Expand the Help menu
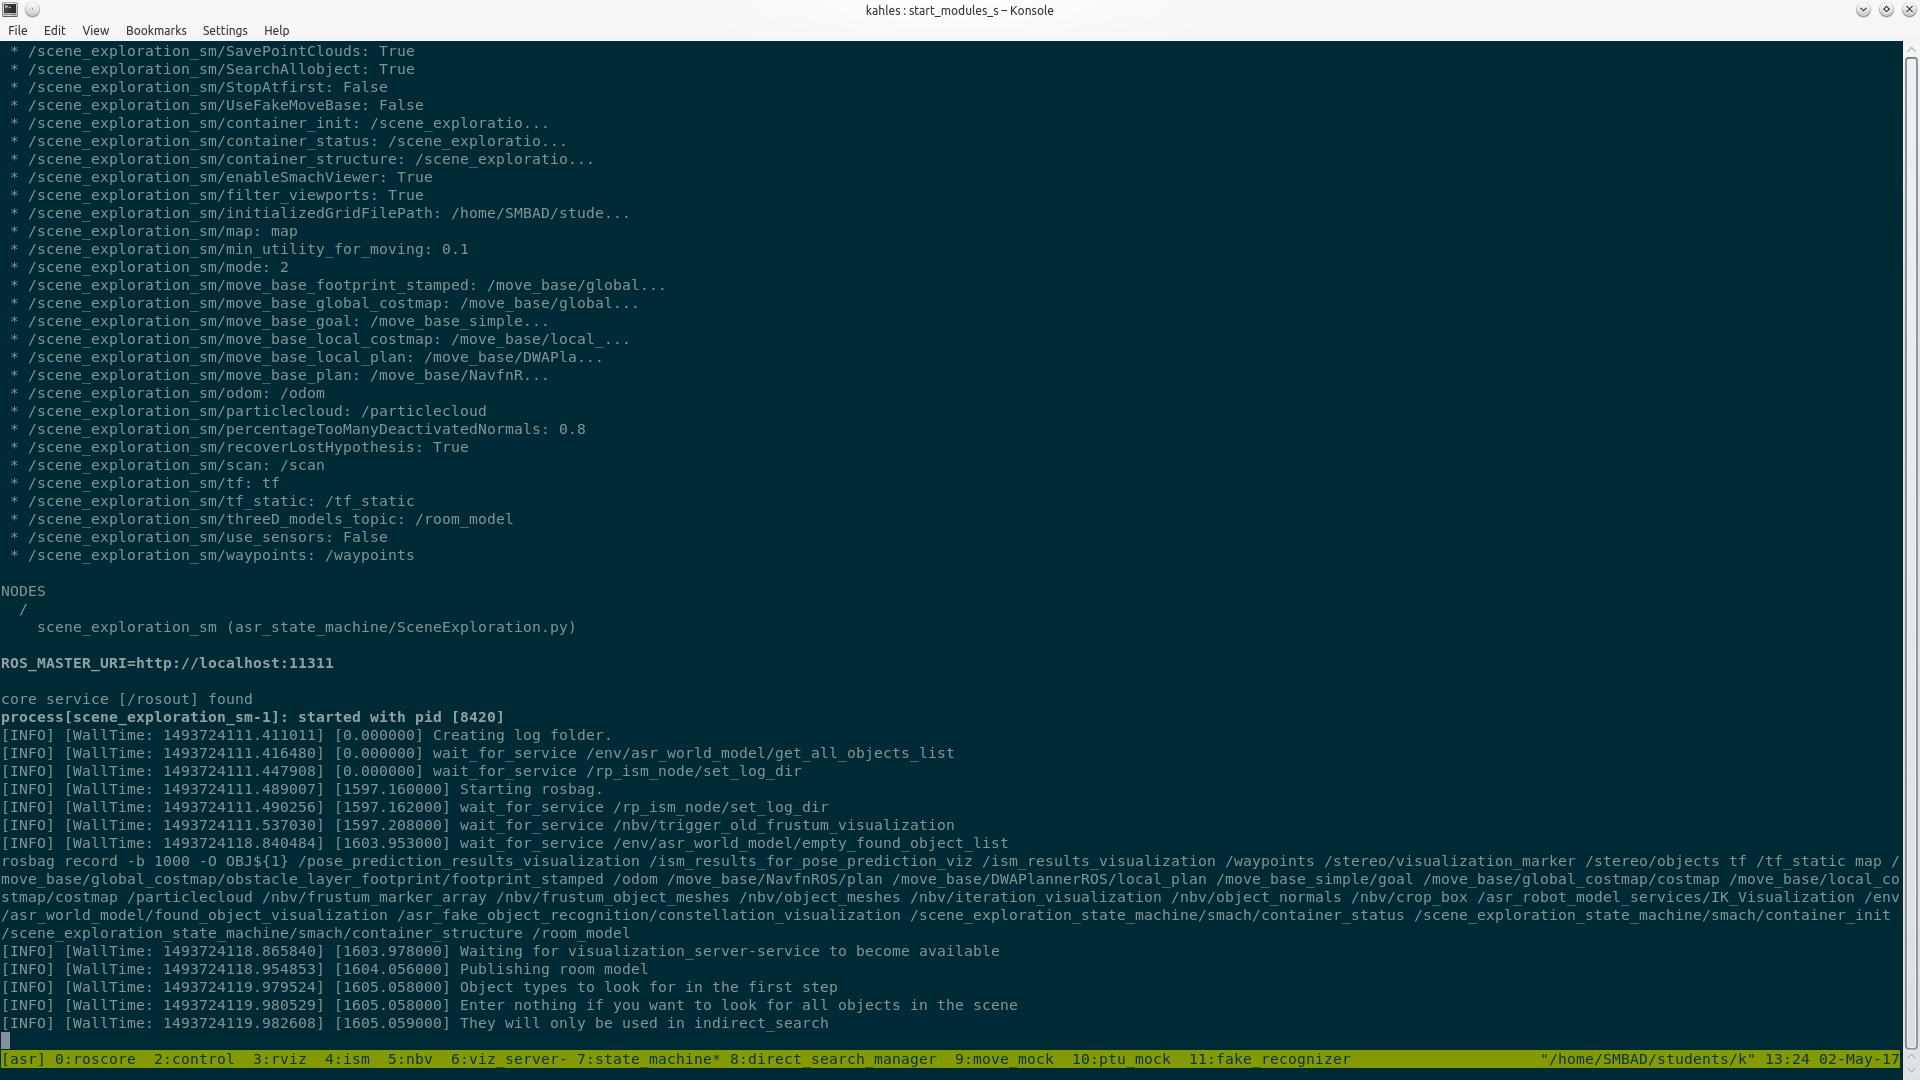The height and width of the screenshot is (1080, 1920). (276, 31)
